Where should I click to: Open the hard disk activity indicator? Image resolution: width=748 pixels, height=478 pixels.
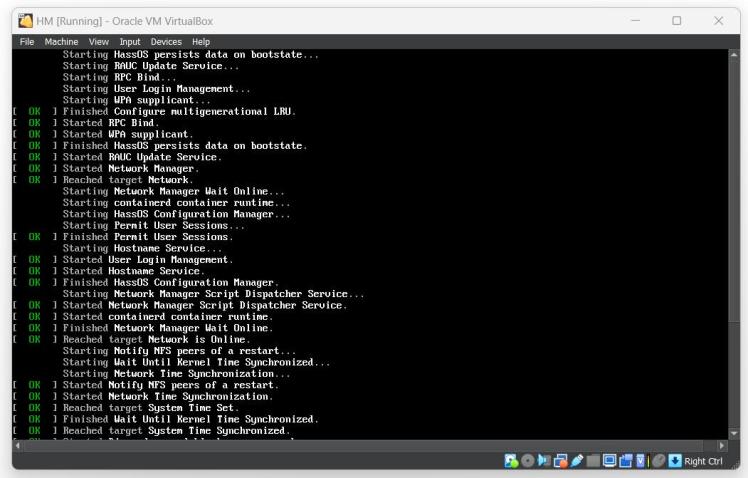[511, 461]
